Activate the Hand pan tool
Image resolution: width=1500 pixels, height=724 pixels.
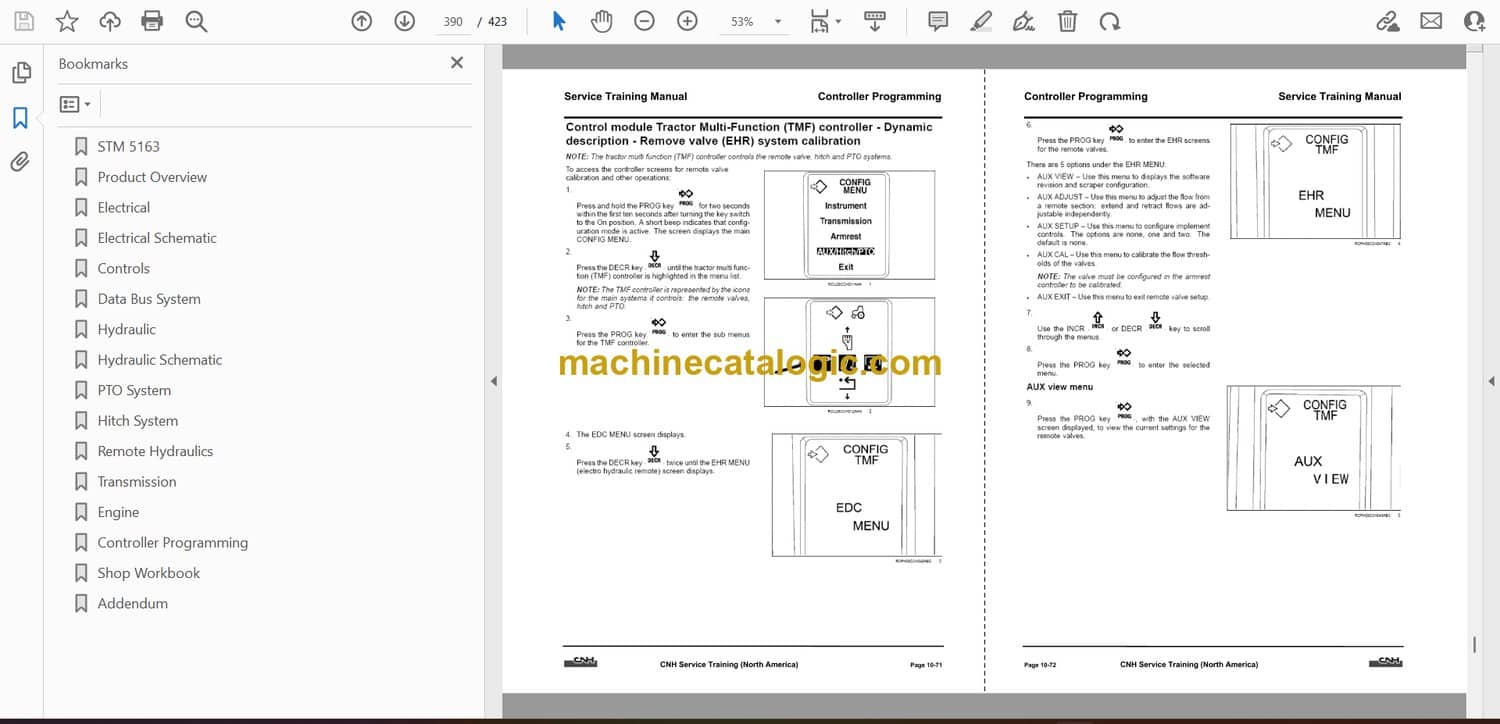pyautogui.click(x=601, y=21)
